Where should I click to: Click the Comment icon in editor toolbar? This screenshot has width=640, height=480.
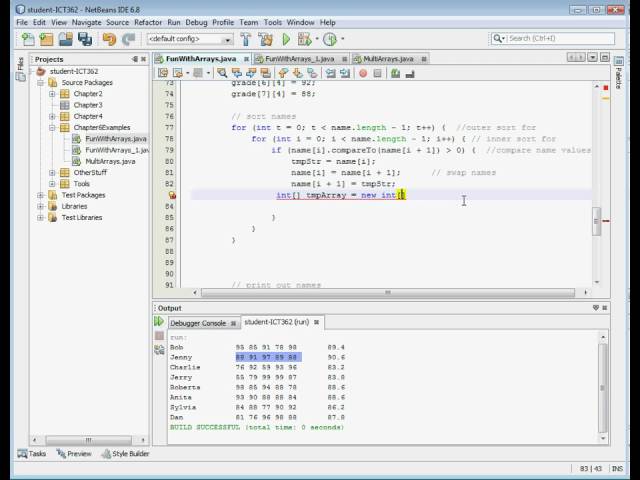395,73
